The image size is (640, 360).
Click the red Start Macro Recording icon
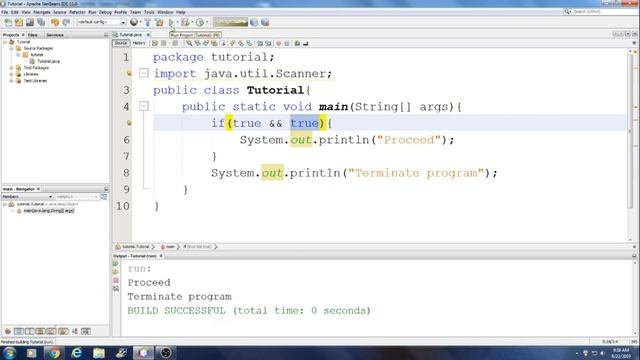(279, 43)
